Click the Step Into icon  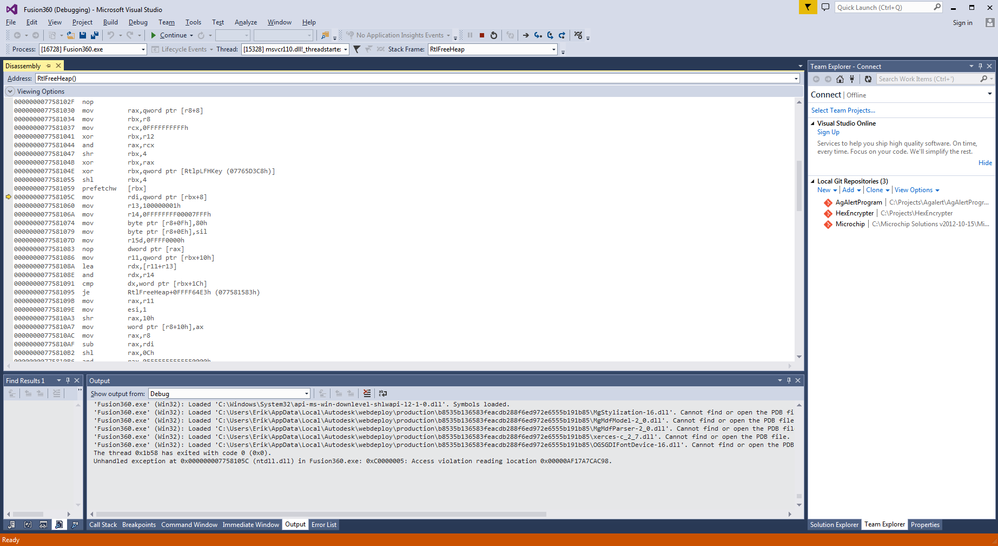(538, 36)
